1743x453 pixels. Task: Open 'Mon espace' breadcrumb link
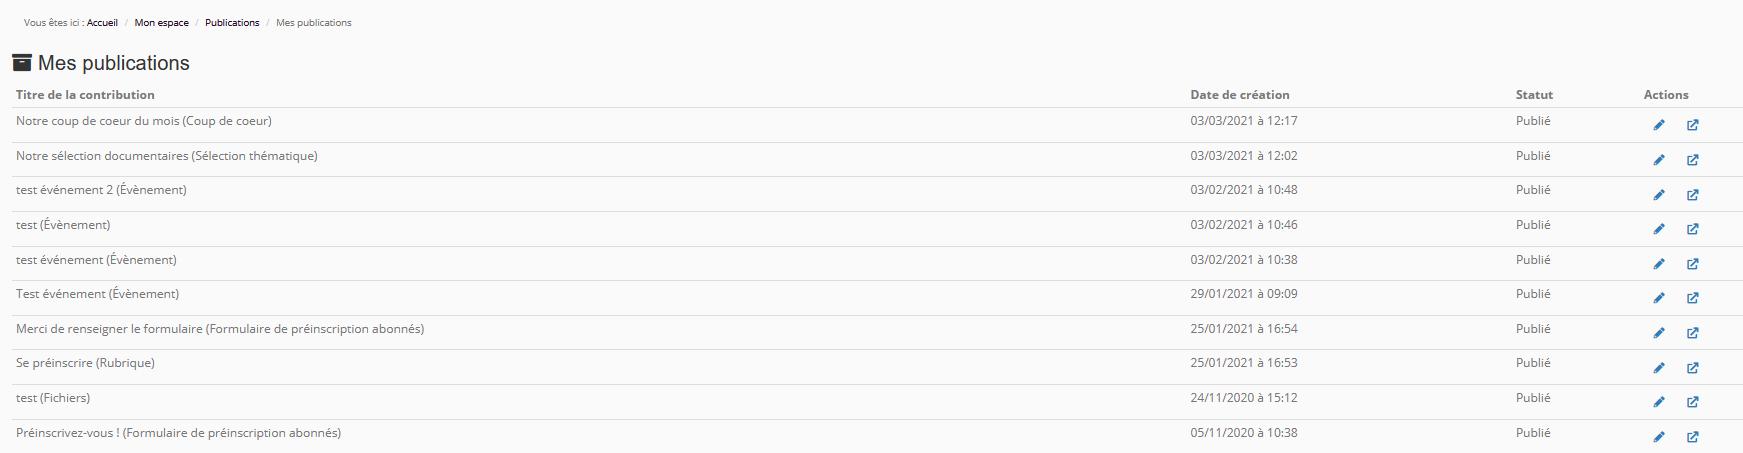click(161, 23)
